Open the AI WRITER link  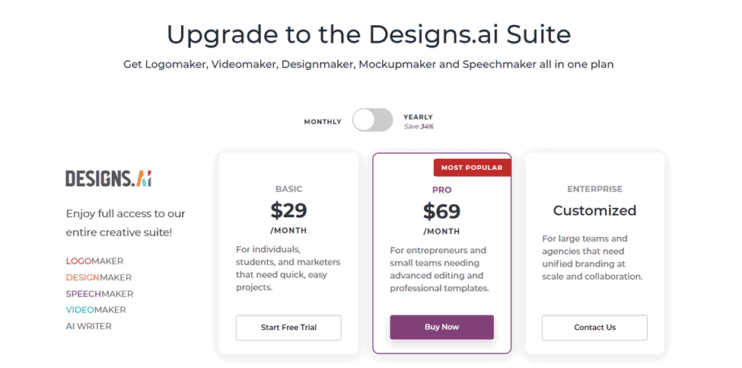tap(88, 326)
